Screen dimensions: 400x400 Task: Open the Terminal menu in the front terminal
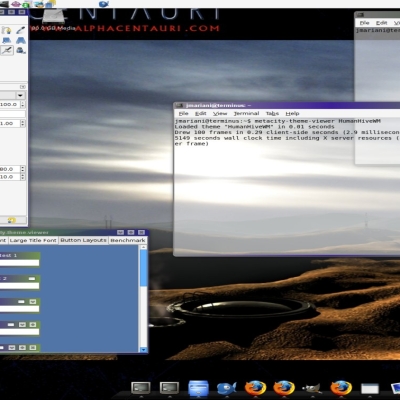[x=246, y=113]
